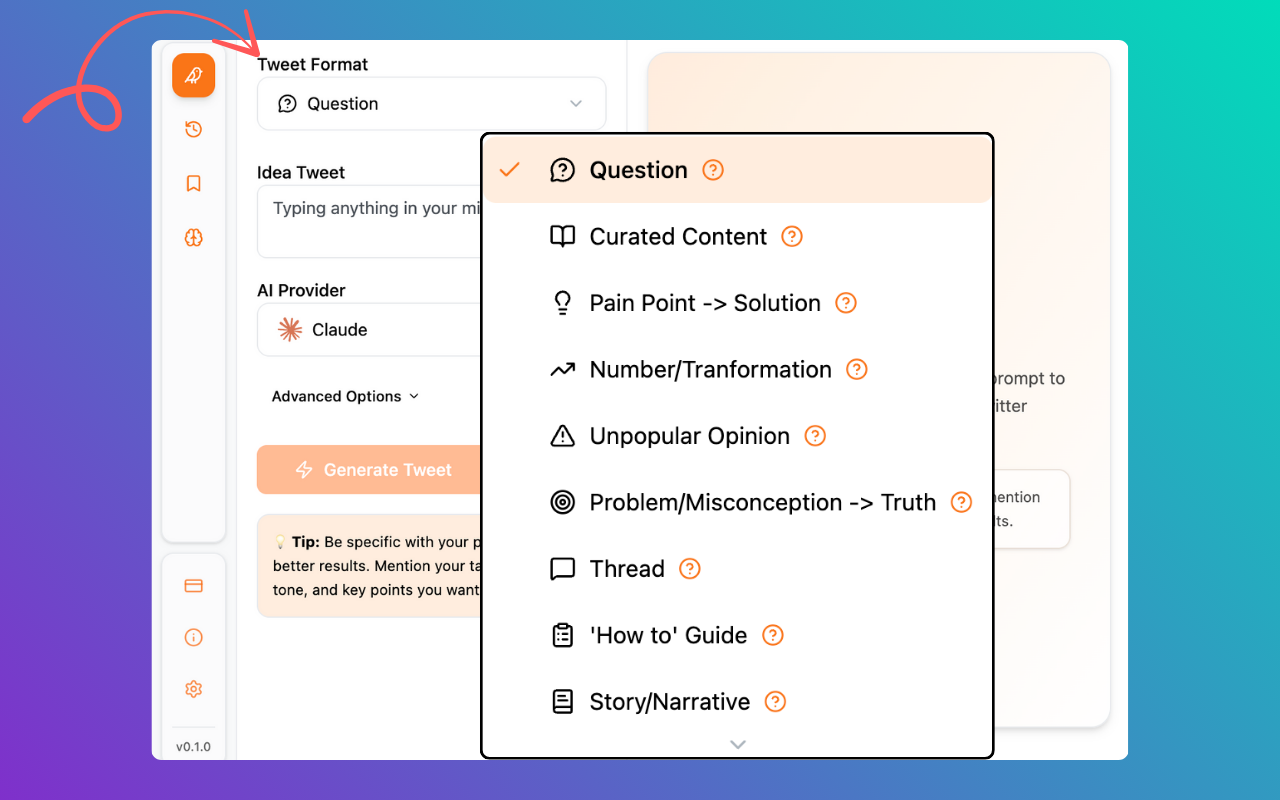Viewport: 1280px width, 800px height.
Task: Click the scroll-down chevron at list bottom
Action: tap(738, 744)
